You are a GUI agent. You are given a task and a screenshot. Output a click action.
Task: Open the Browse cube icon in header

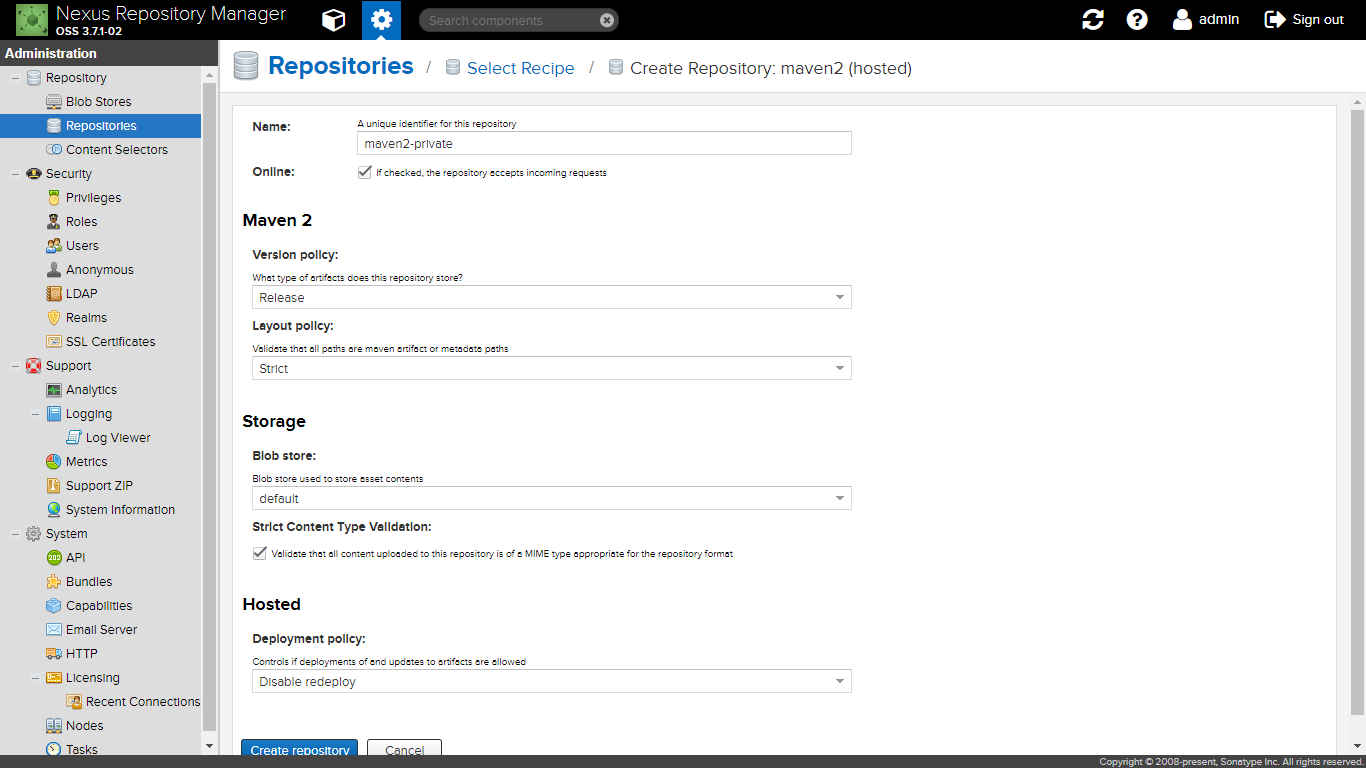pyautogui.click(x=334, y=20)
